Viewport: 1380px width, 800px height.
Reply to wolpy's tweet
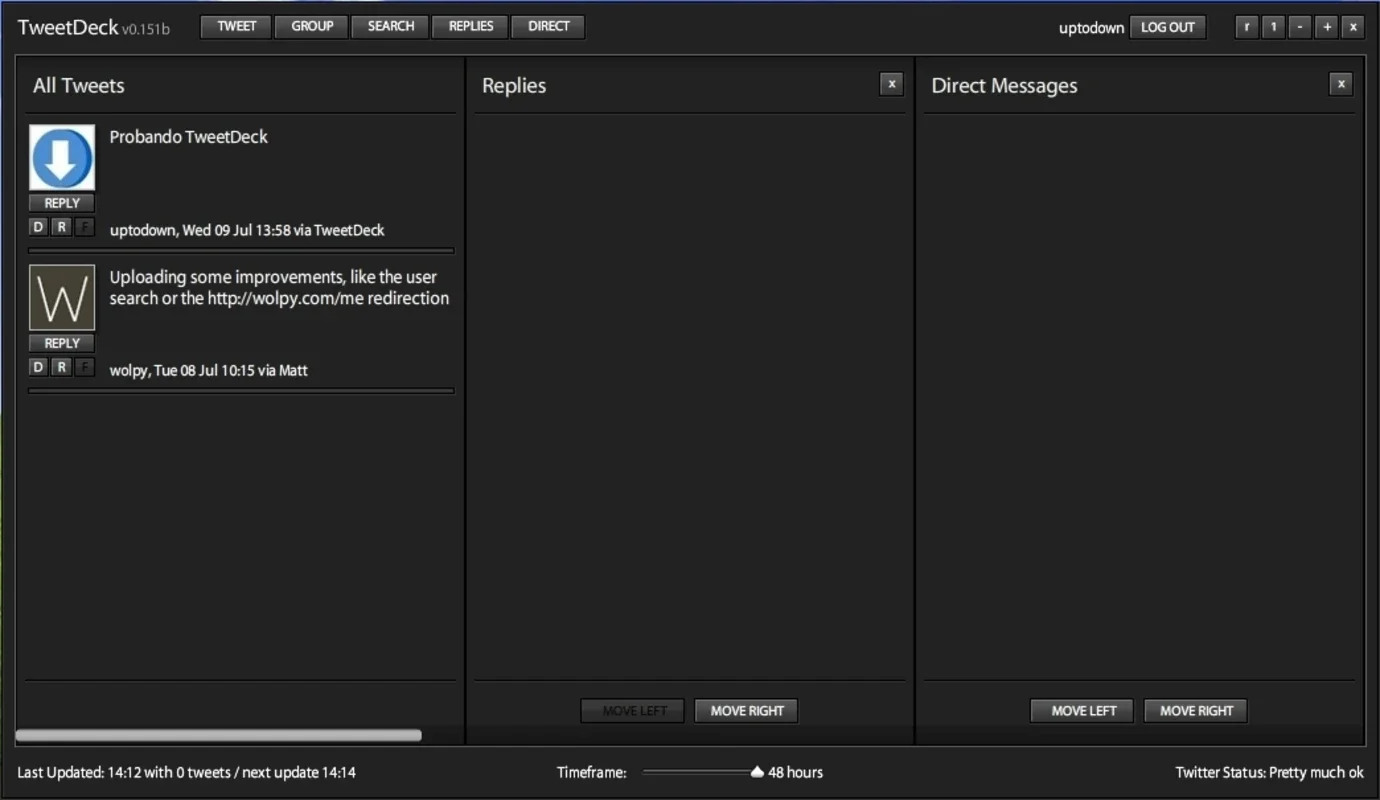[62, 343]
